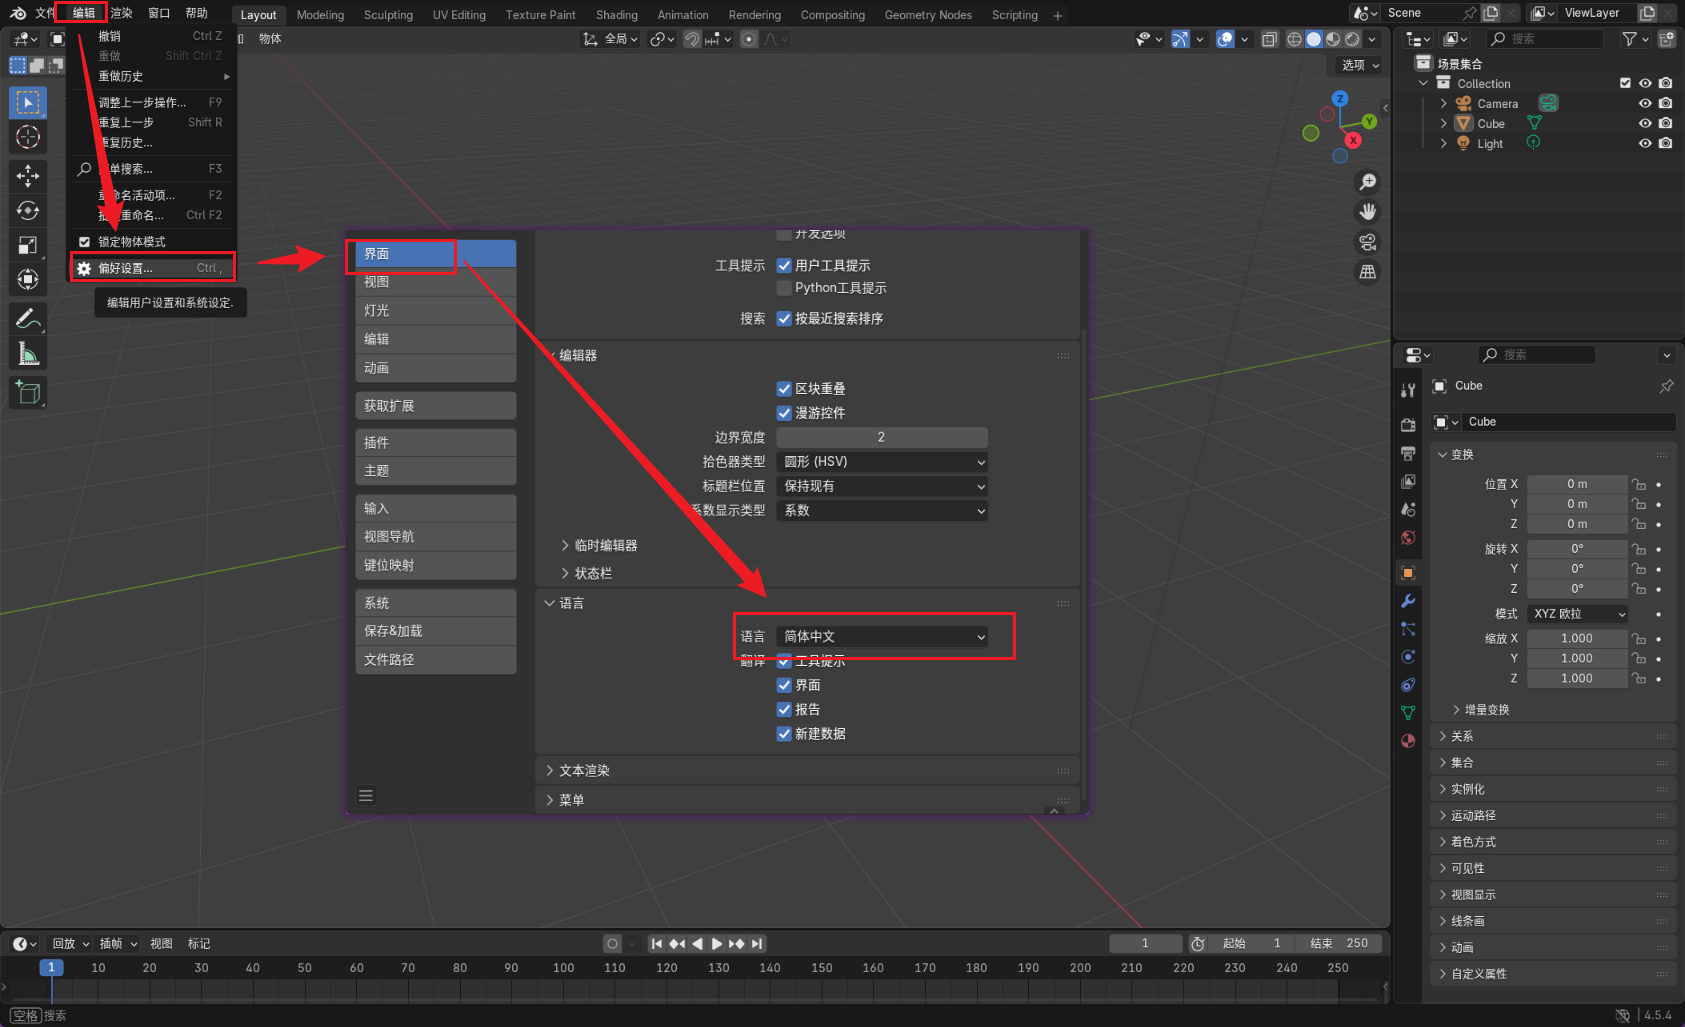
Task: Choose 偏好设置 from the edit menu
Action: point(152,268)
